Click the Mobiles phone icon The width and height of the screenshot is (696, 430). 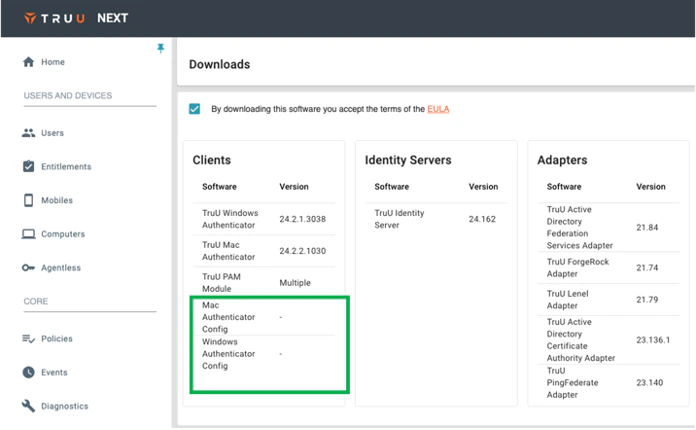coord(28,200)
